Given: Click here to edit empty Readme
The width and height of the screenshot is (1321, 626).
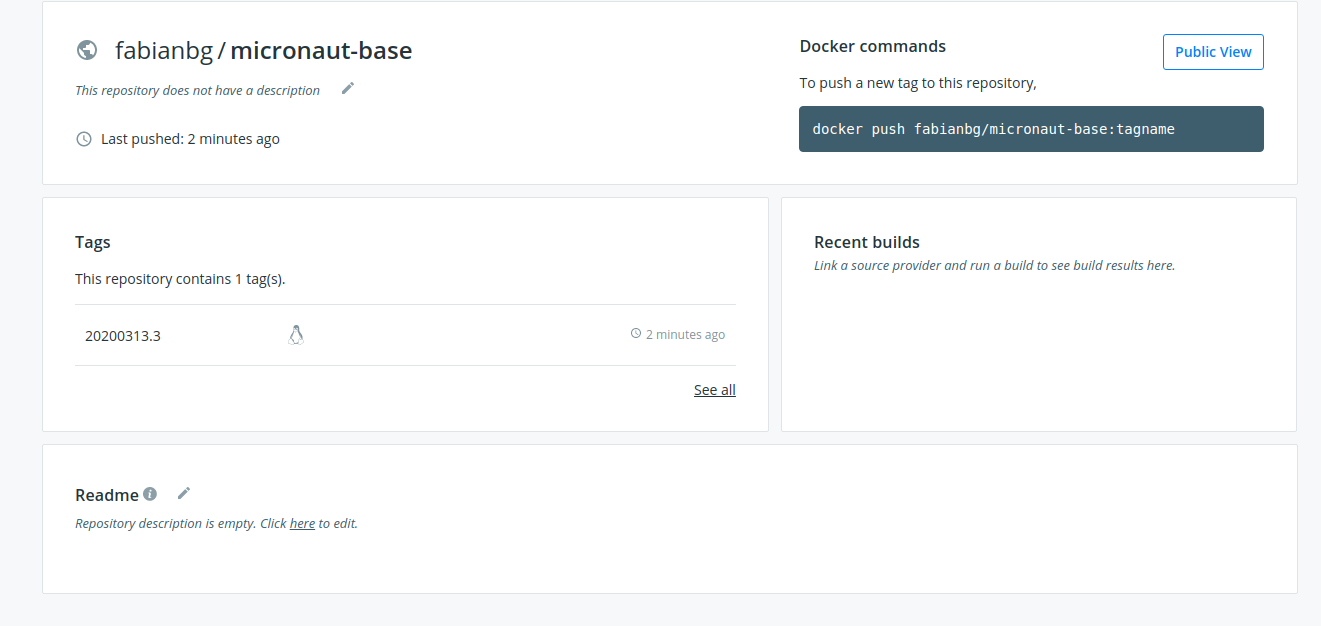Looking at the screenshot, I should (x=302, y=523).
